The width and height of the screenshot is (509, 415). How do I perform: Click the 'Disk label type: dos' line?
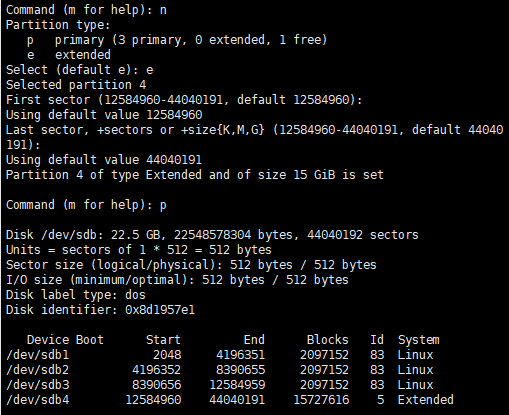tap(76, 295)
